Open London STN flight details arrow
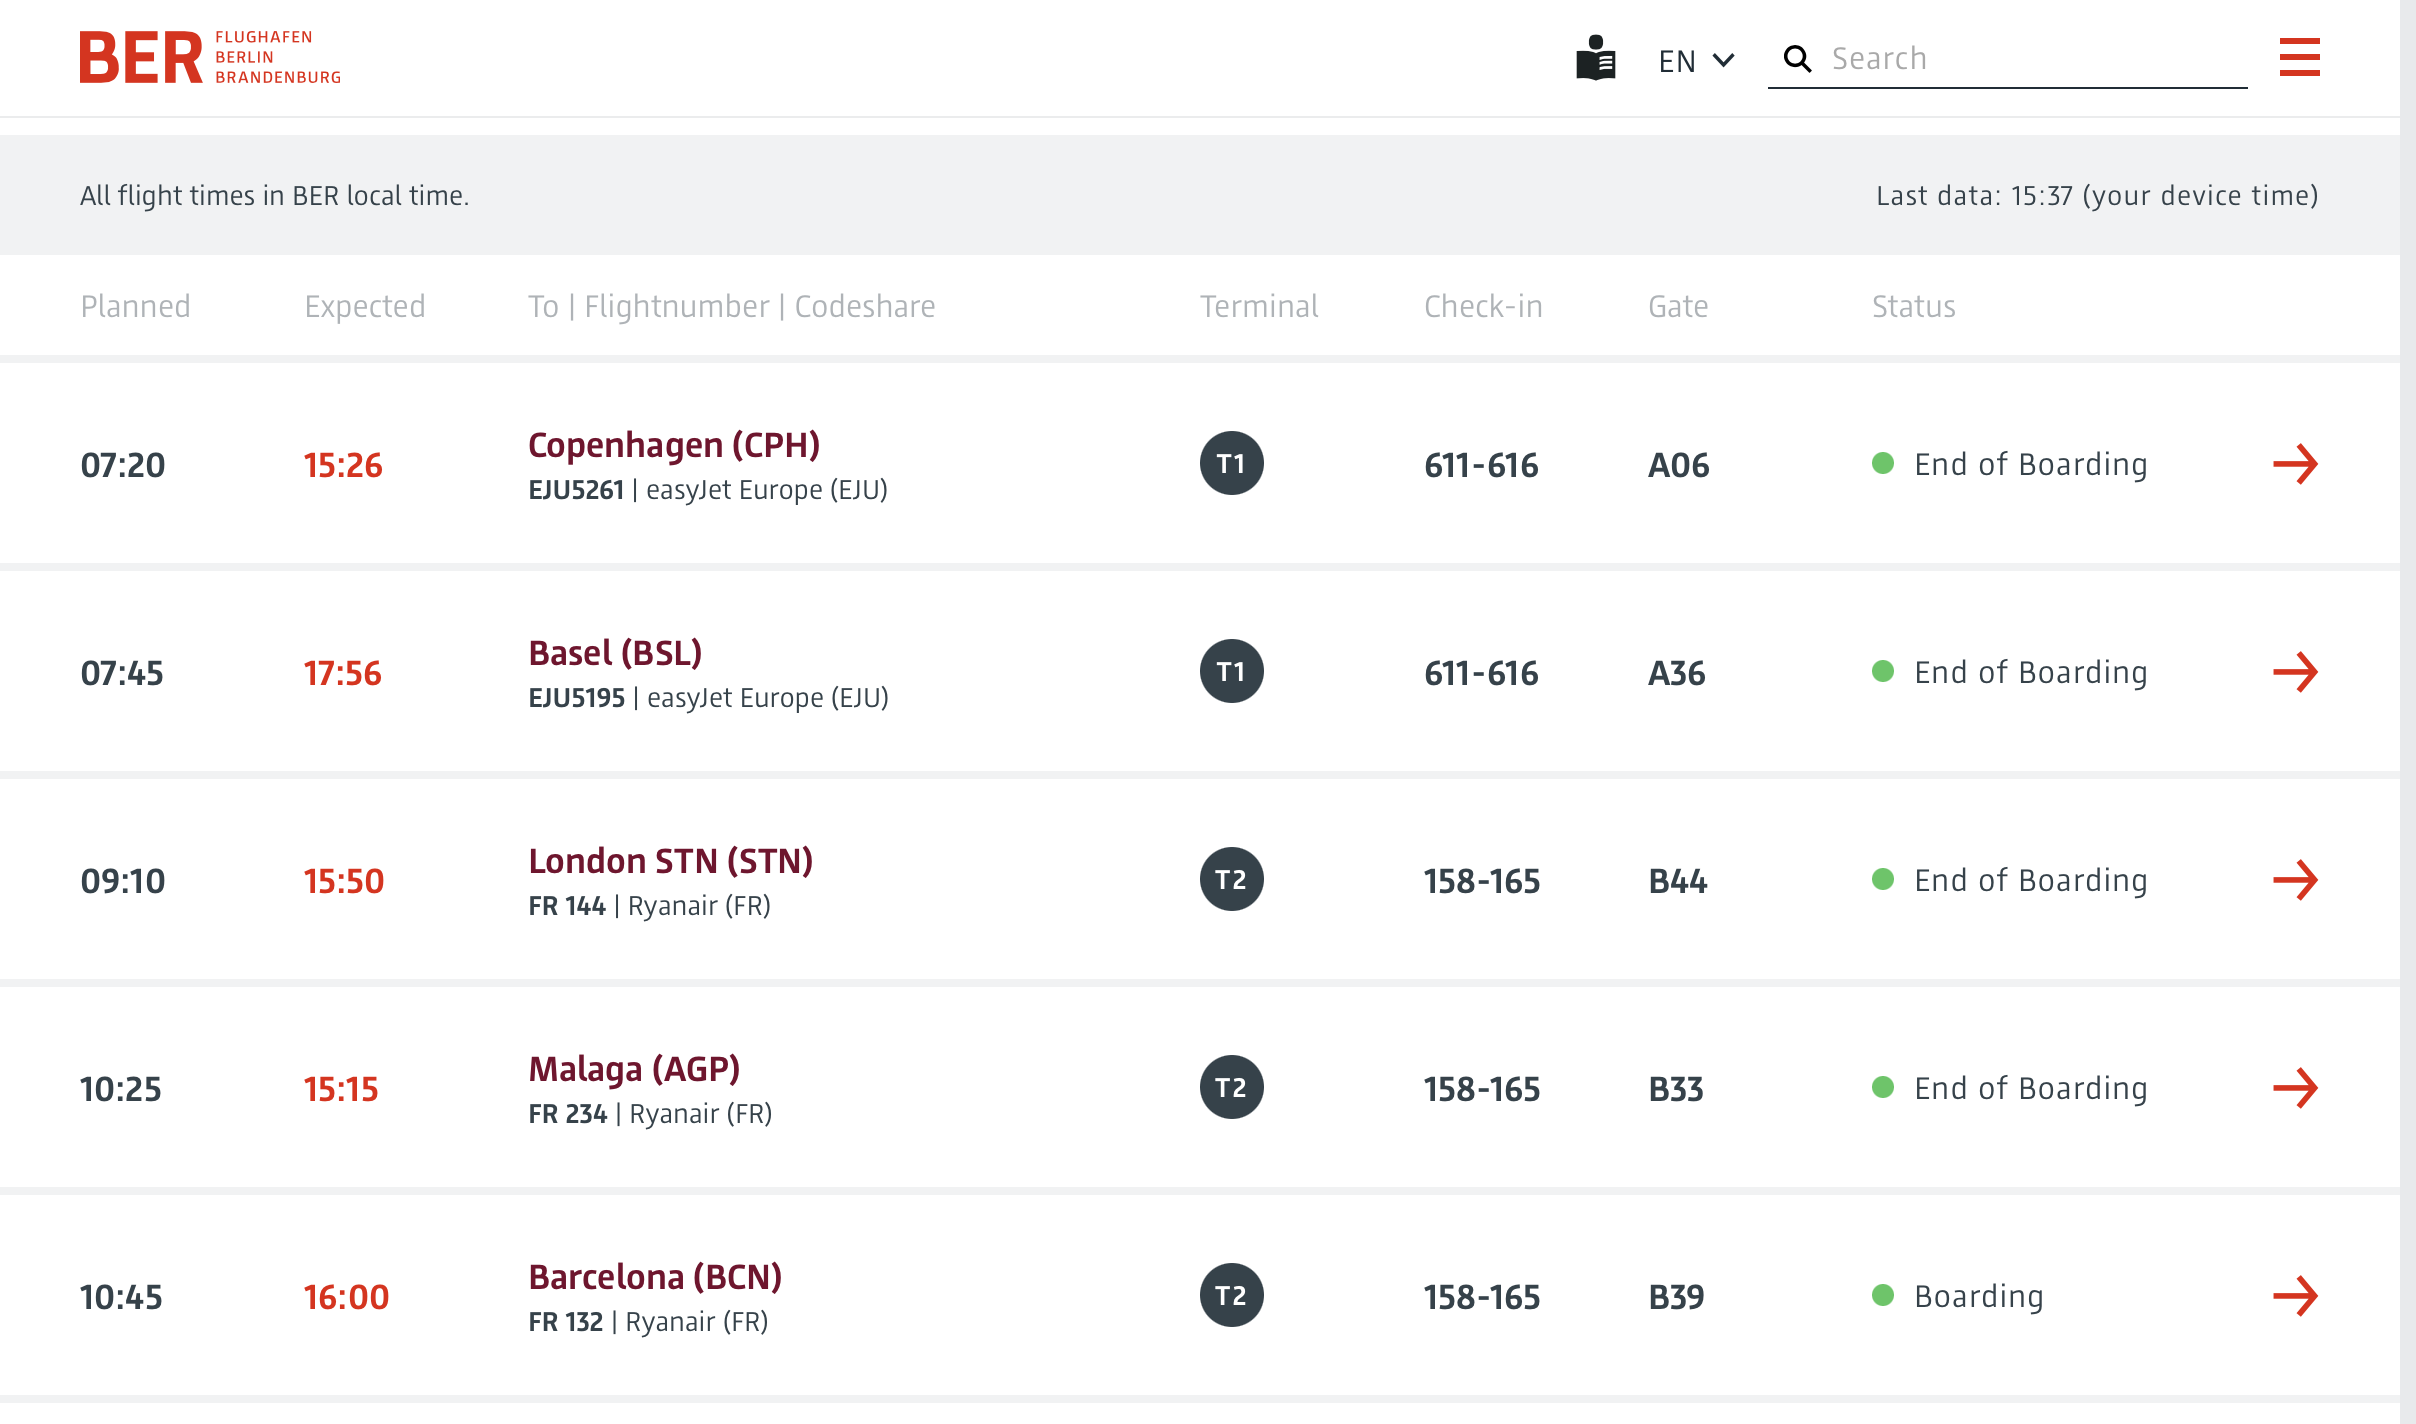The image size is (2416, 1424). [x=2295, y=880]
